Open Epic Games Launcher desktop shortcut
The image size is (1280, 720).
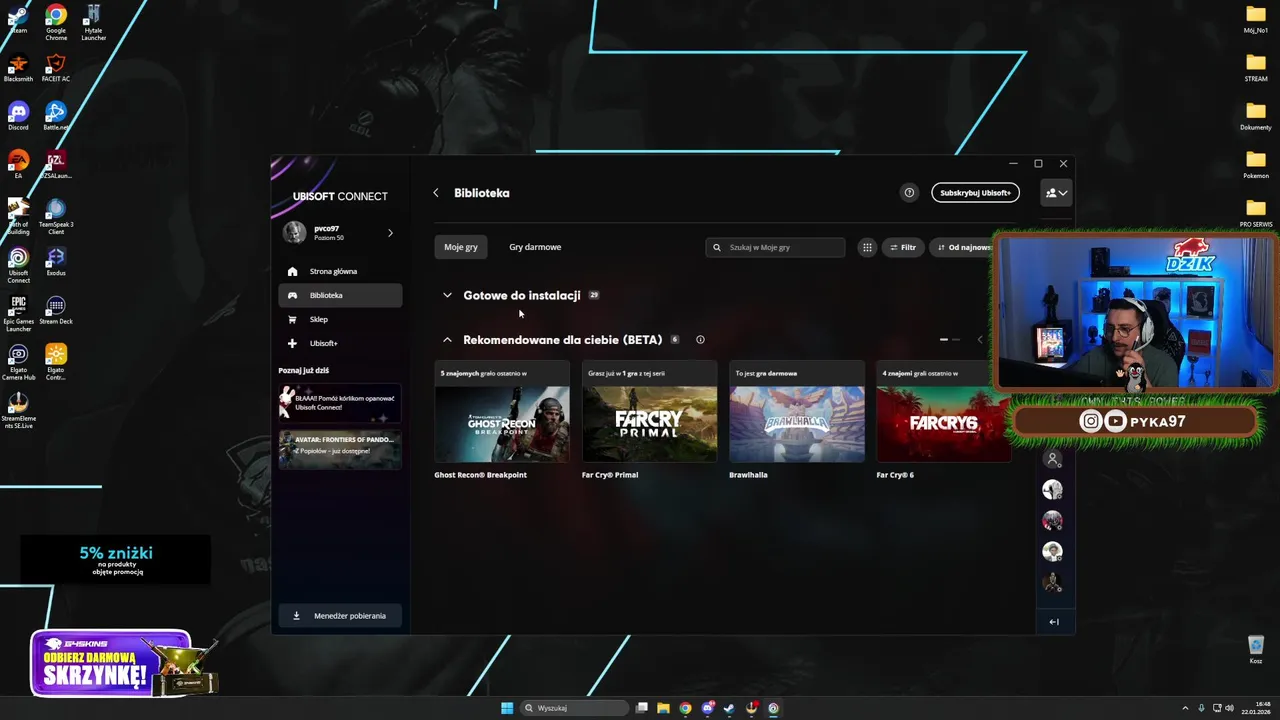tap(18, 315)
